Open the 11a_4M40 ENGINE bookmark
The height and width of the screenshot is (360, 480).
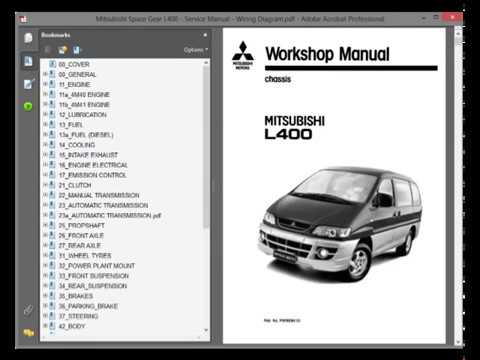click(84, 95)
